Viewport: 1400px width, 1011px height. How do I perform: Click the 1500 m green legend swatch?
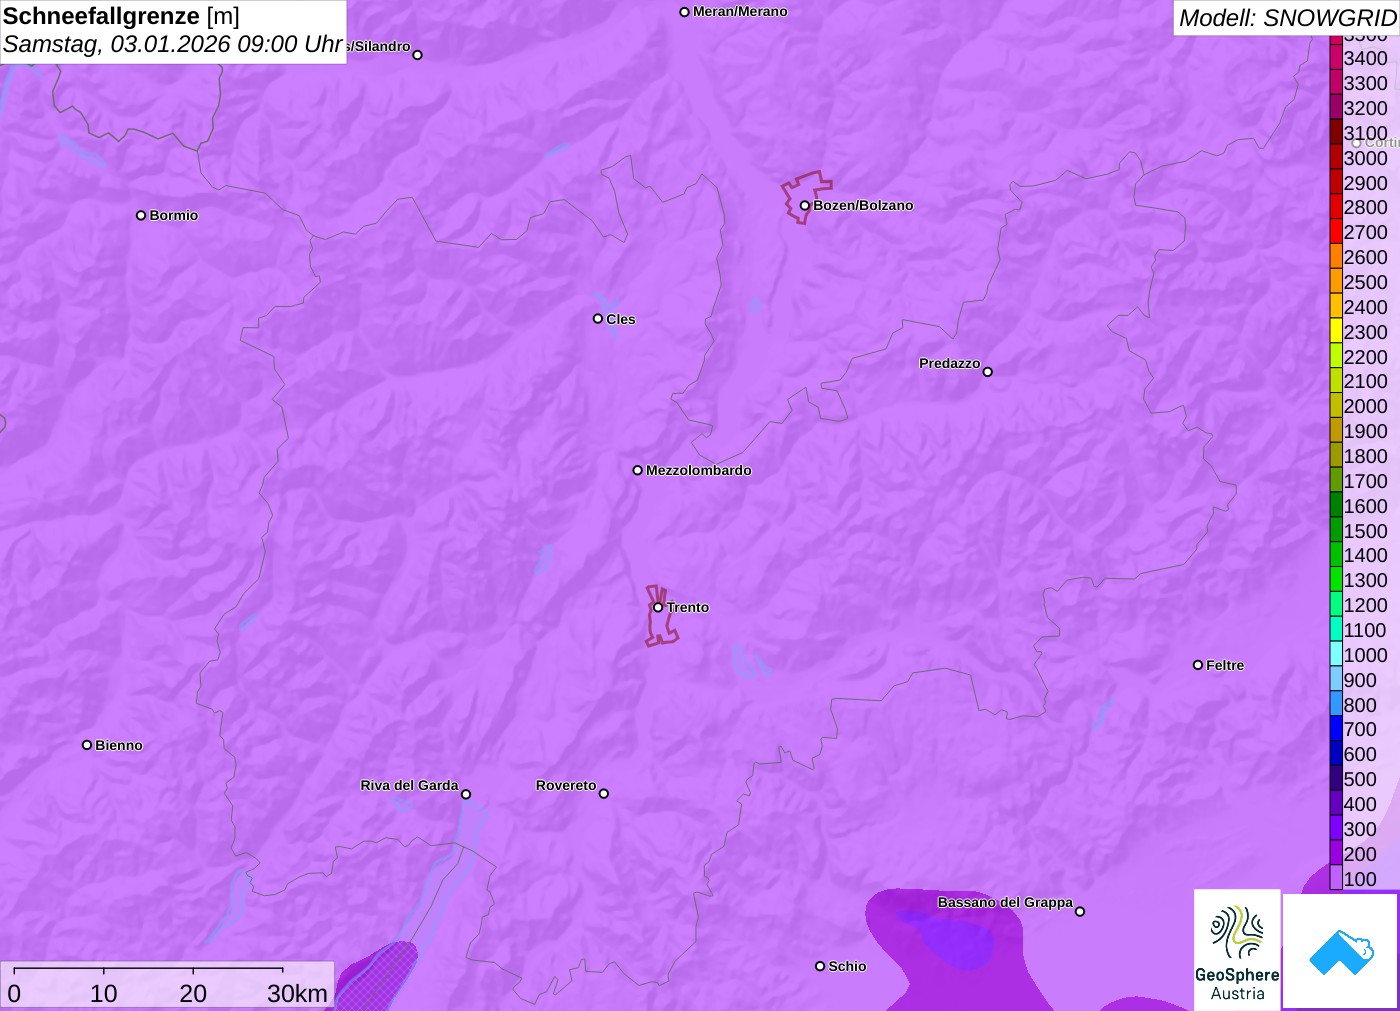point(1336,530)
